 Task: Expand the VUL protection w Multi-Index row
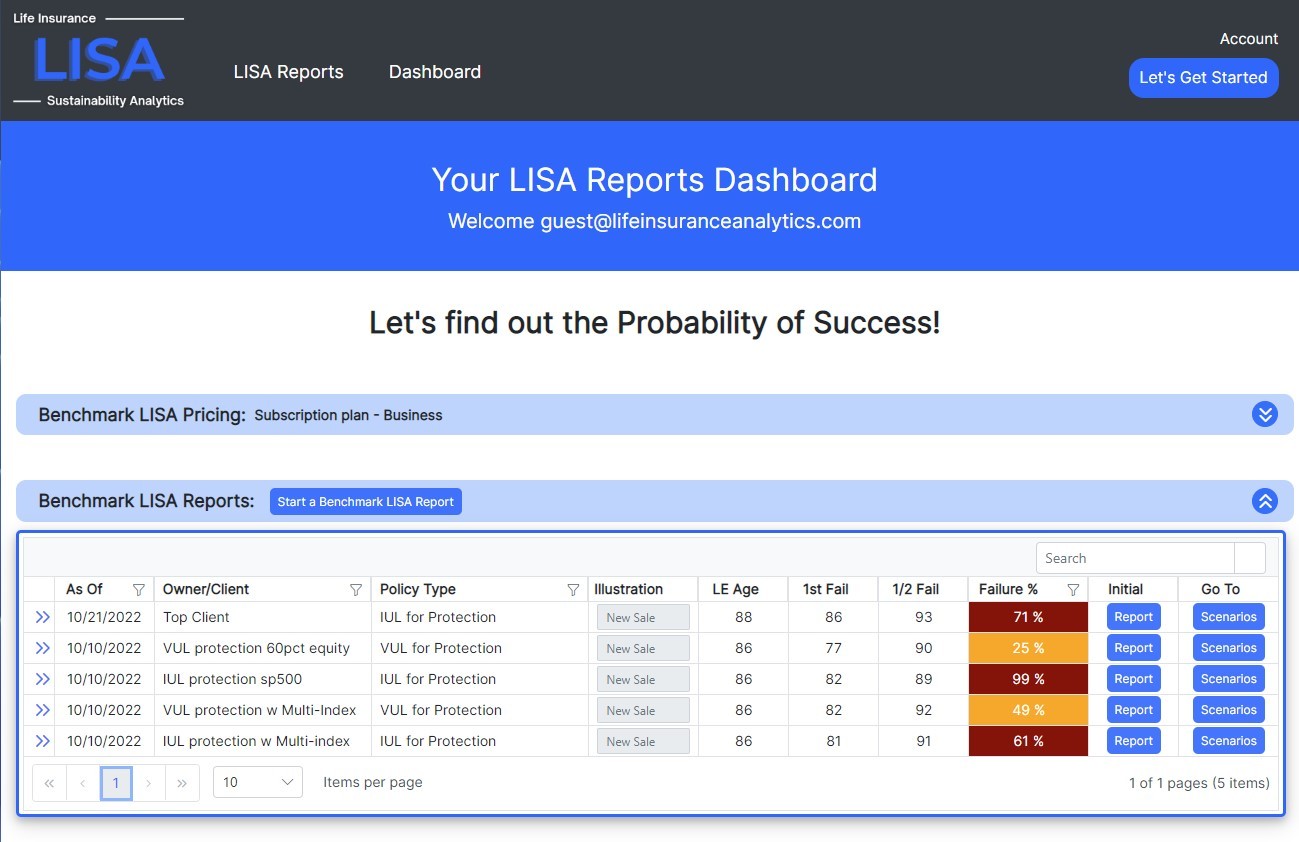point(42,711)
